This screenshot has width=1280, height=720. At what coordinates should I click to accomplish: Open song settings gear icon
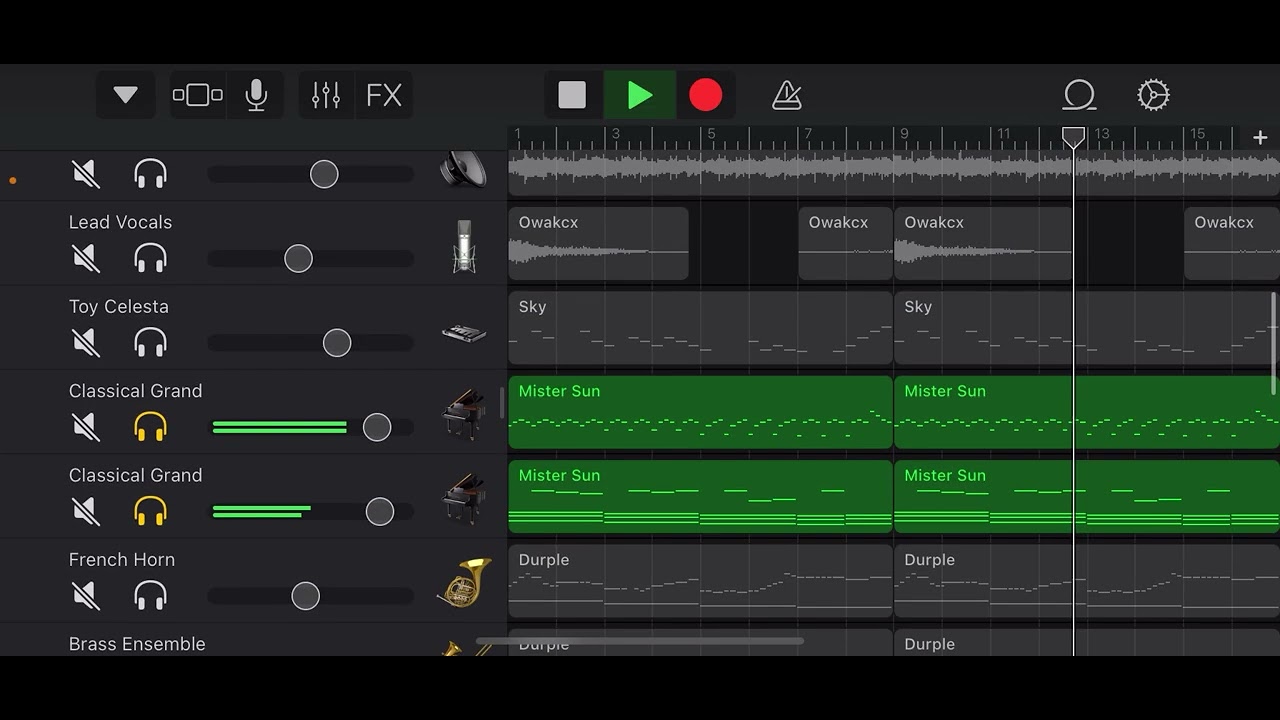pyautogui.click(x=1153, y=95)
